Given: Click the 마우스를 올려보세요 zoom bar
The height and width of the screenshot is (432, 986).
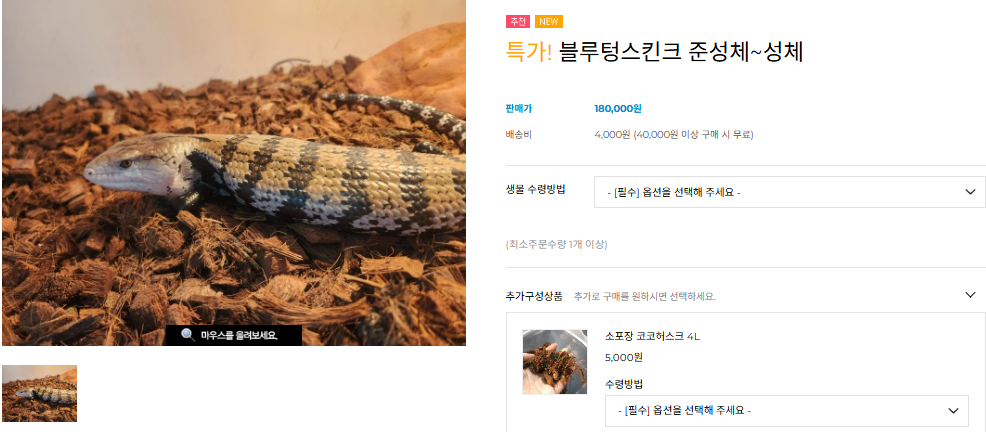Looking at the screenshot, I should 234,335.
